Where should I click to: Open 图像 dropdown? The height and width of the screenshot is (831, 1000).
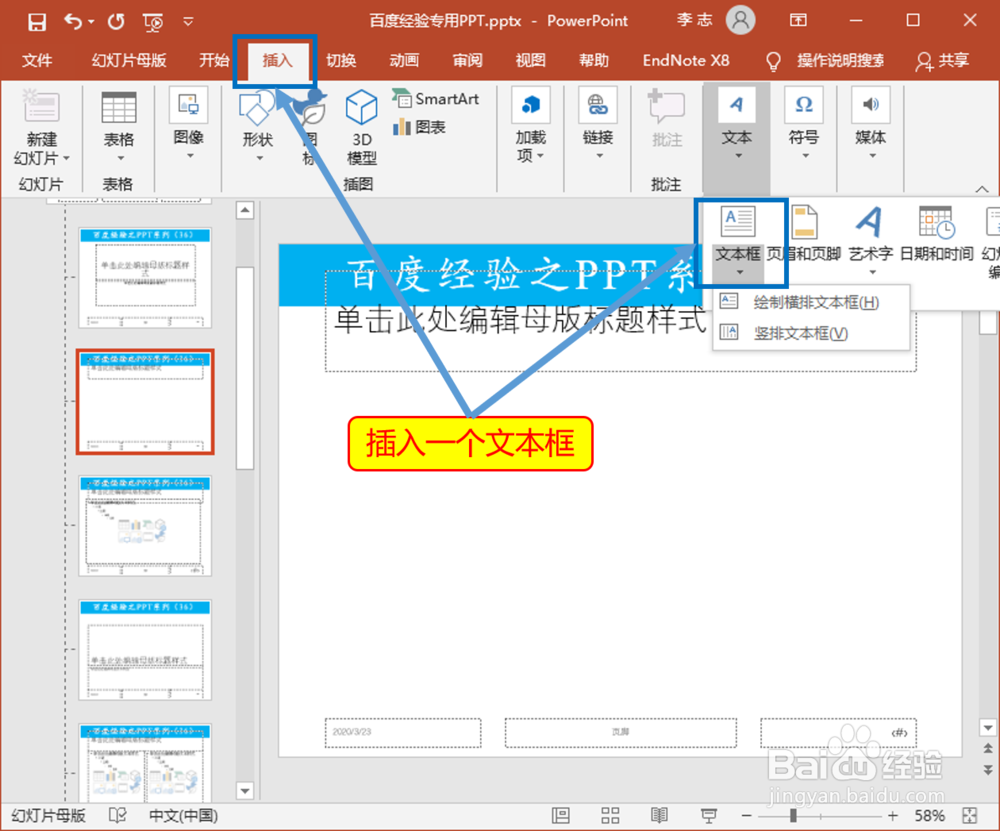[189, 124]
